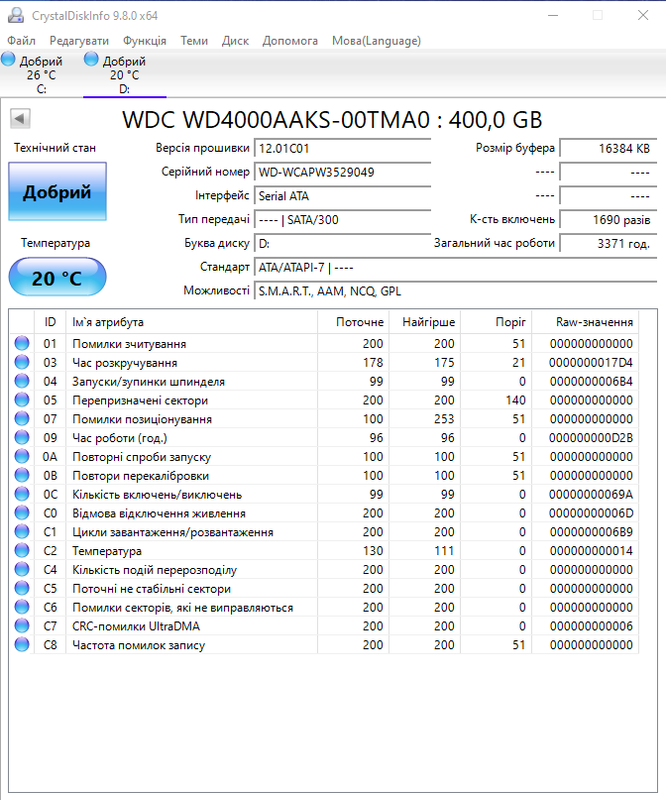Click the Serial ATA interface field
The height and width of the screenshot is (800, 666).
coord(342,196)
